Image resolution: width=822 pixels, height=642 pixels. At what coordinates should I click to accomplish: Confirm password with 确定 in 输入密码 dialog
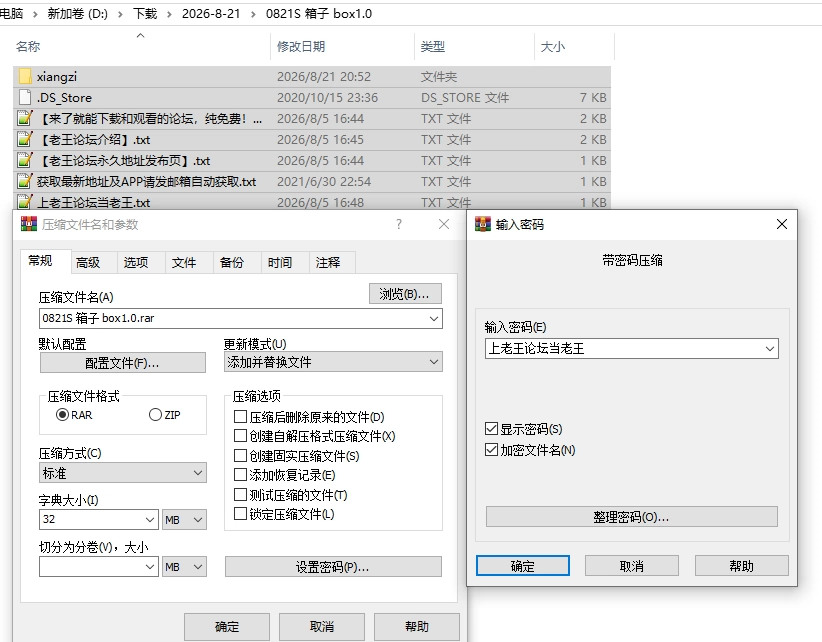(523, 566)
